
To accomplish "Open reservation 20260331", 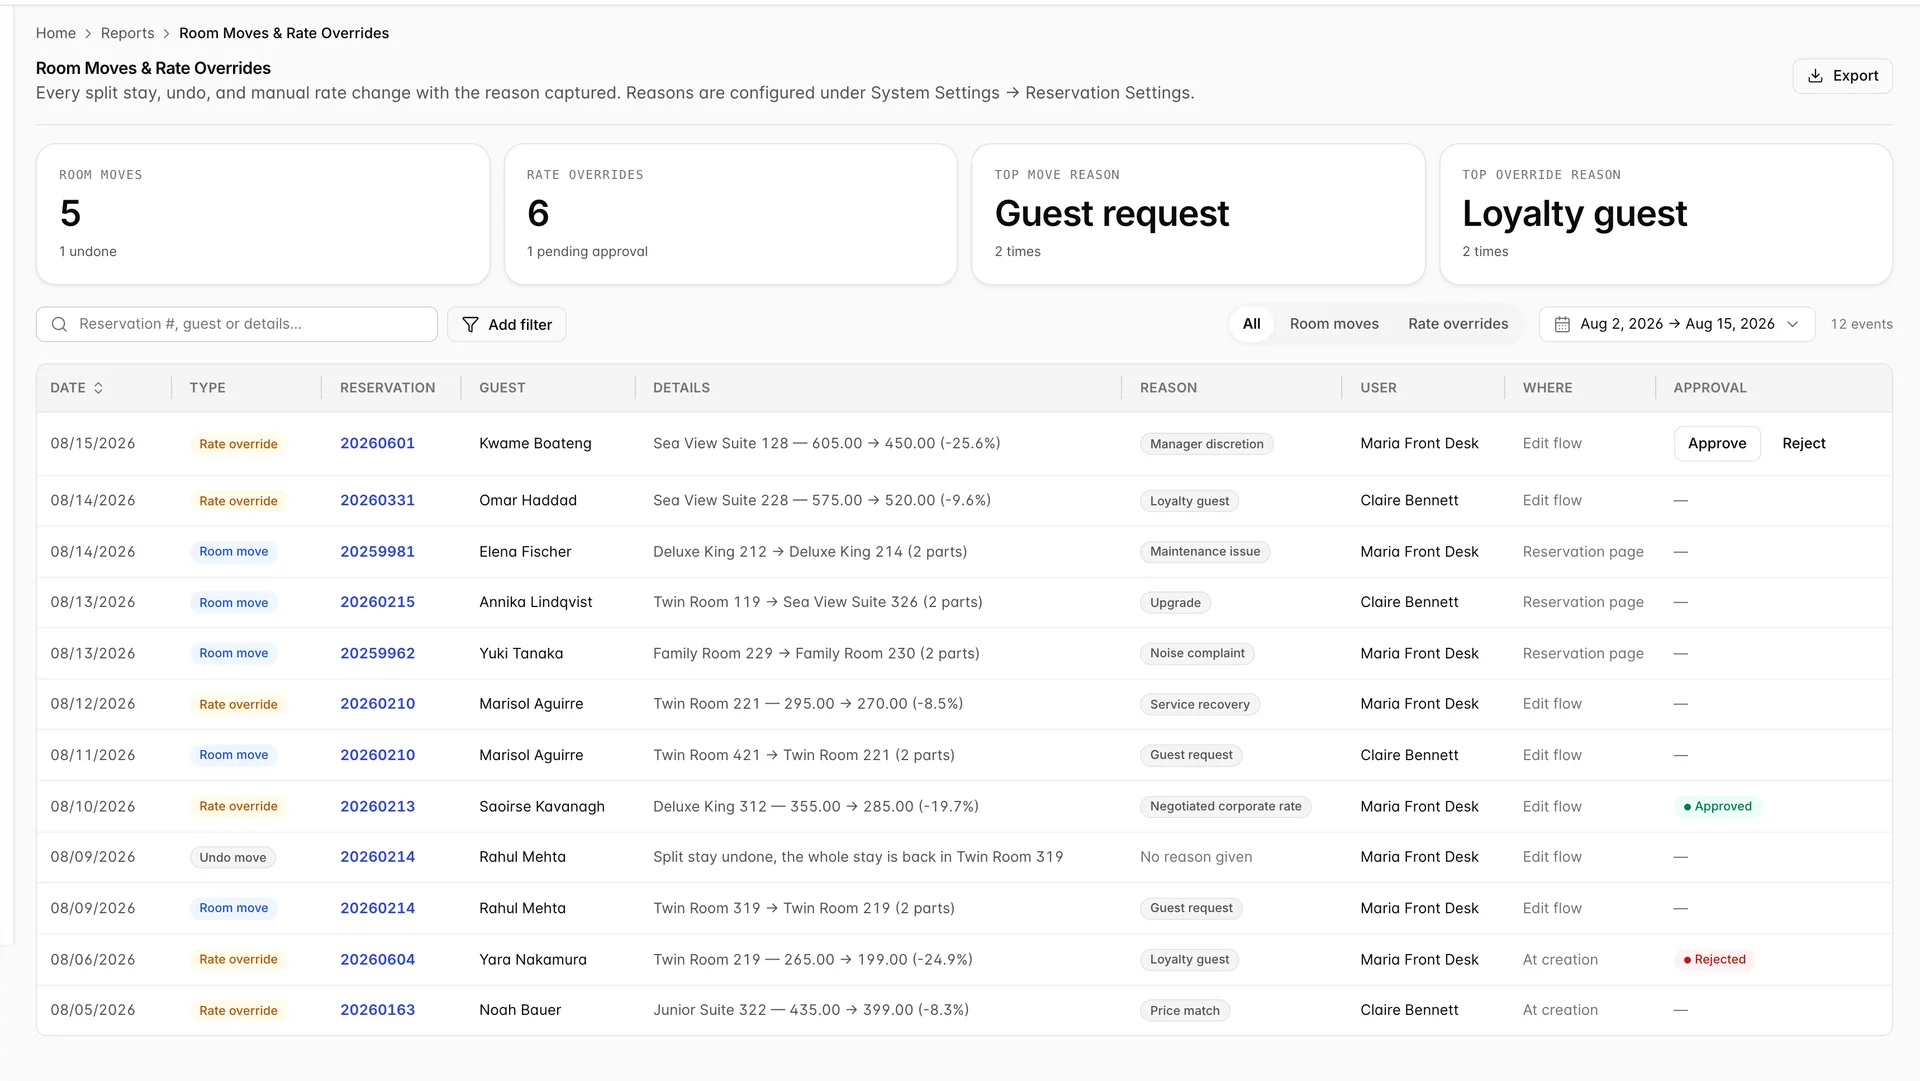I will (377, 500).
